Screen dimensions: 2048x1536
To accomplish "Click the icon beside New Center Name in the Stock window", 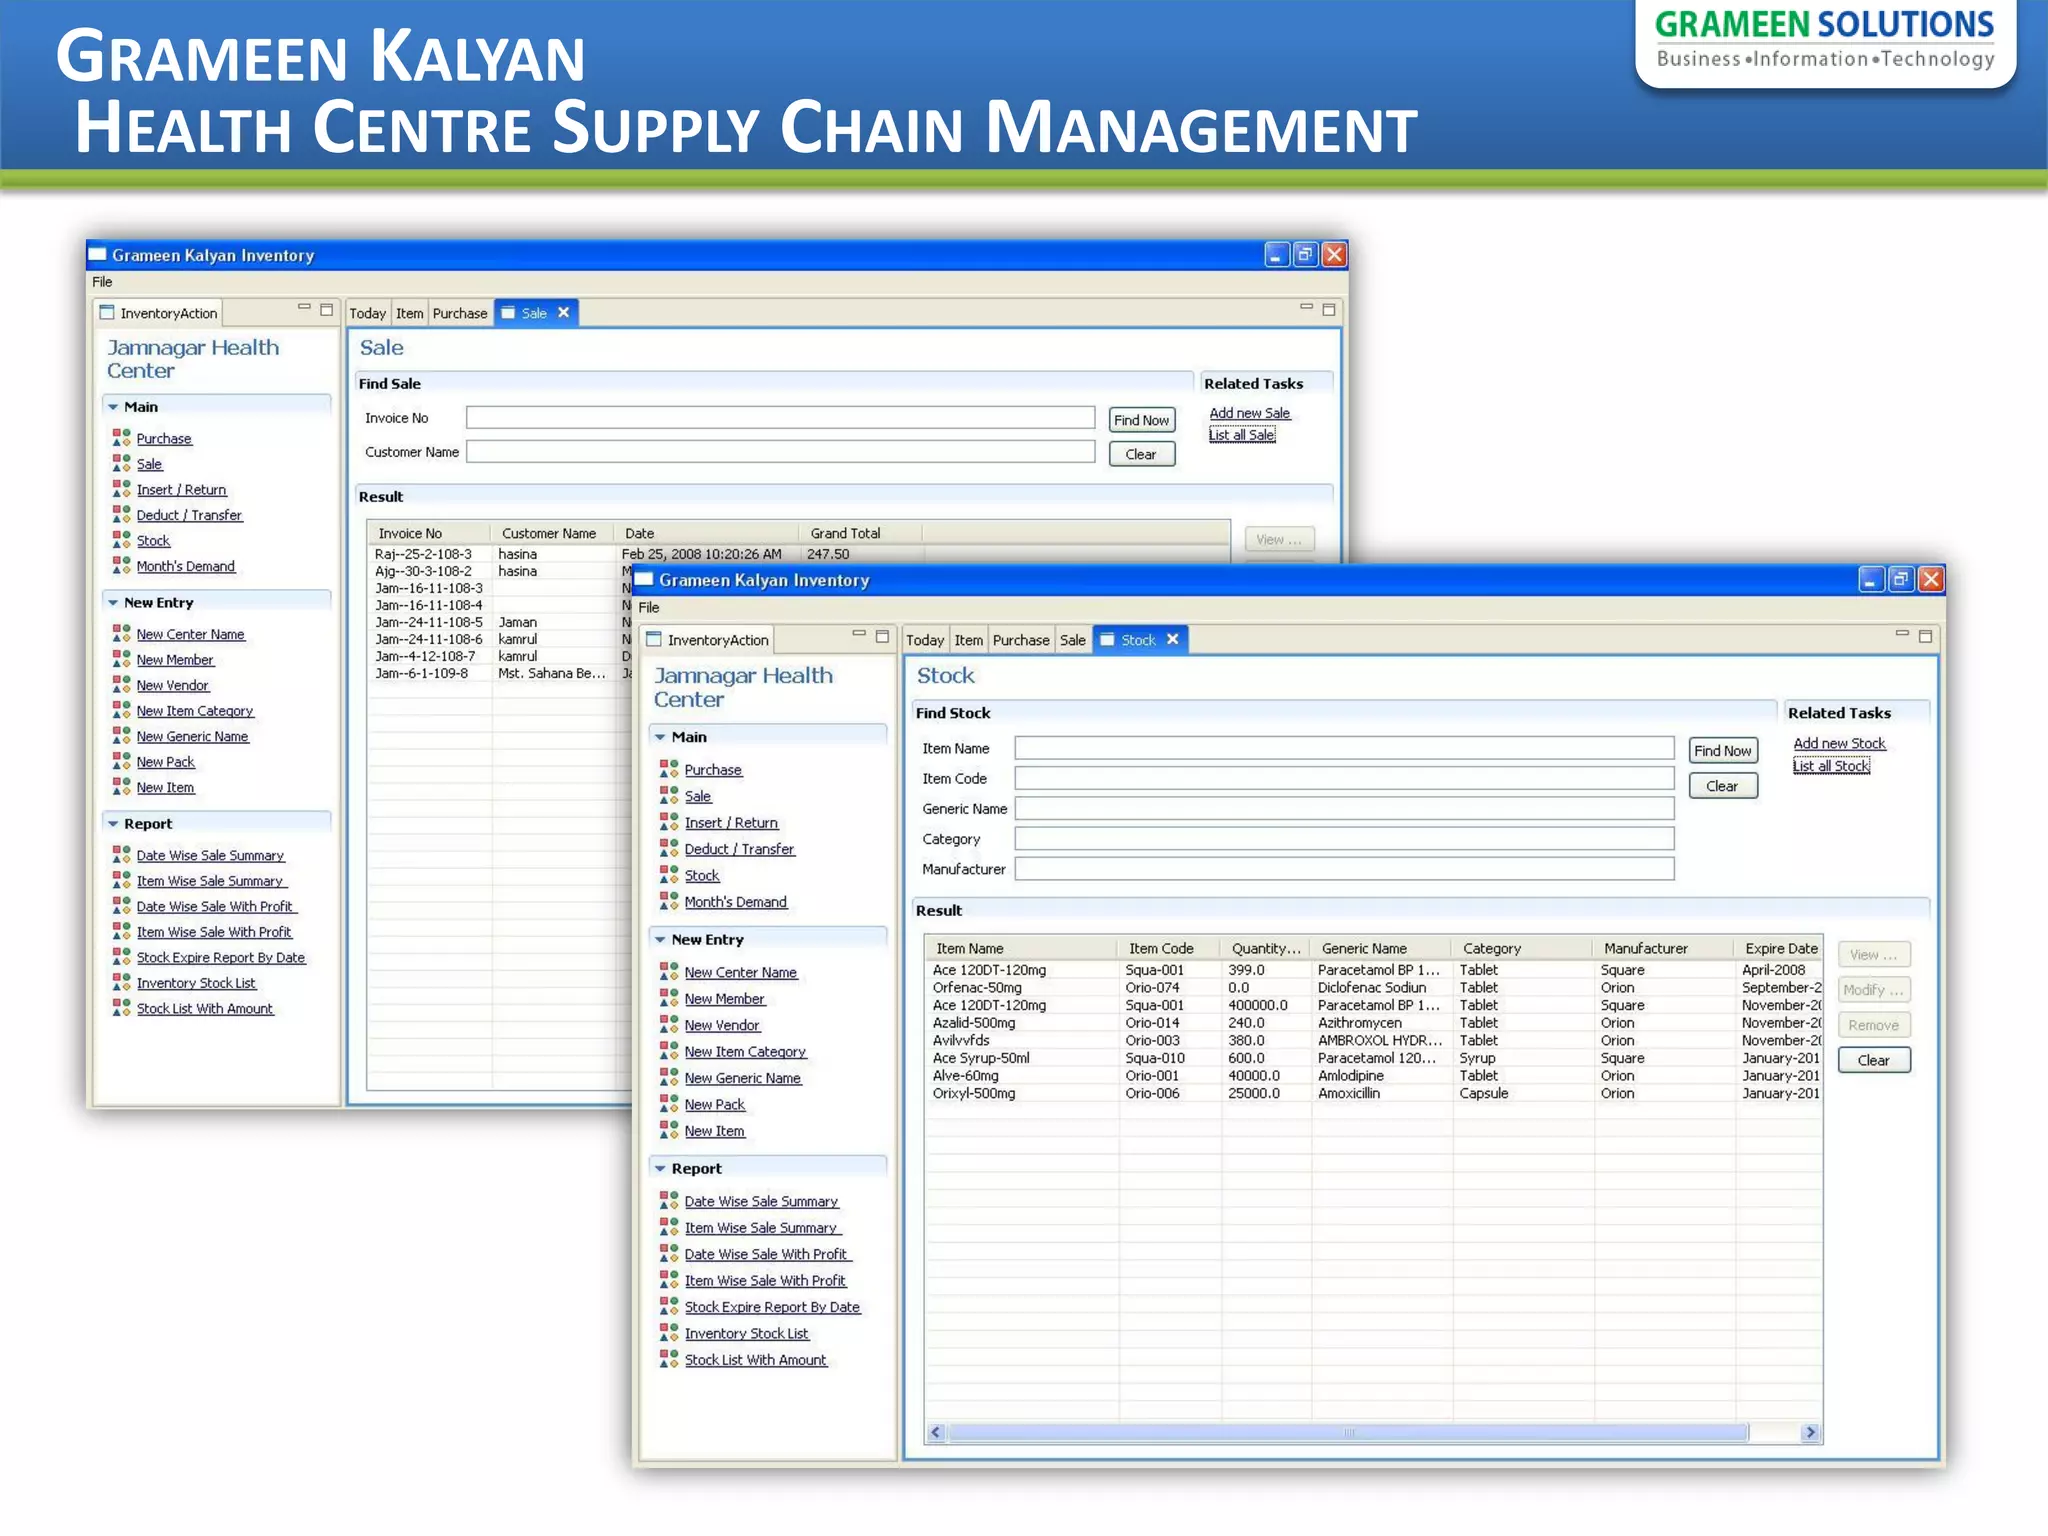I will pyautogui.click(x=669, y=971).
